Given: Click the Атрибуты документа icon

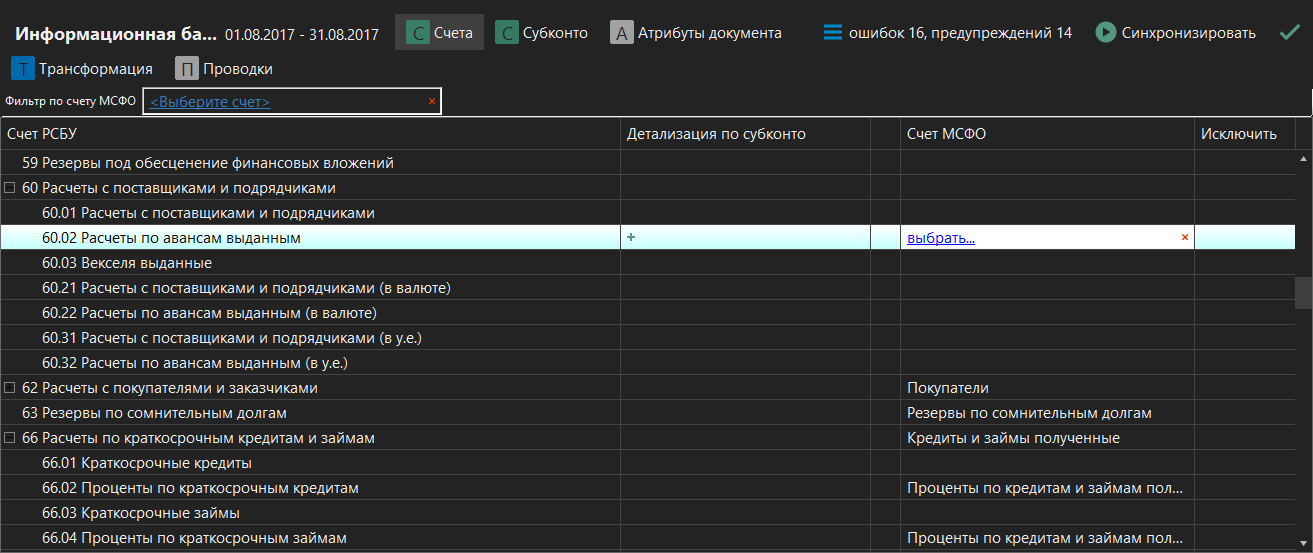Looking at the screenshot, I should 622,33.
